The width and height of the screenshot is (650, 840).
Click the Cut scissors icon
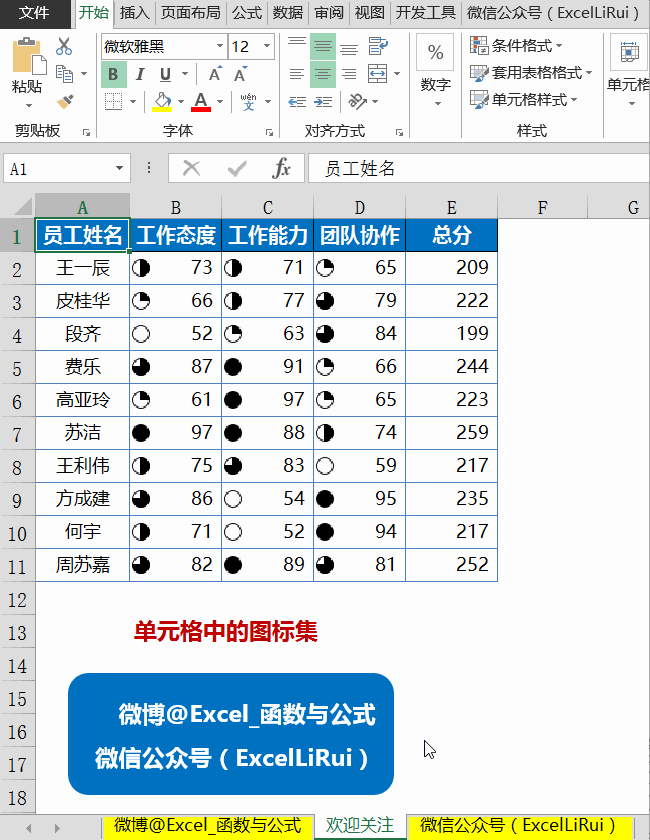64,47
